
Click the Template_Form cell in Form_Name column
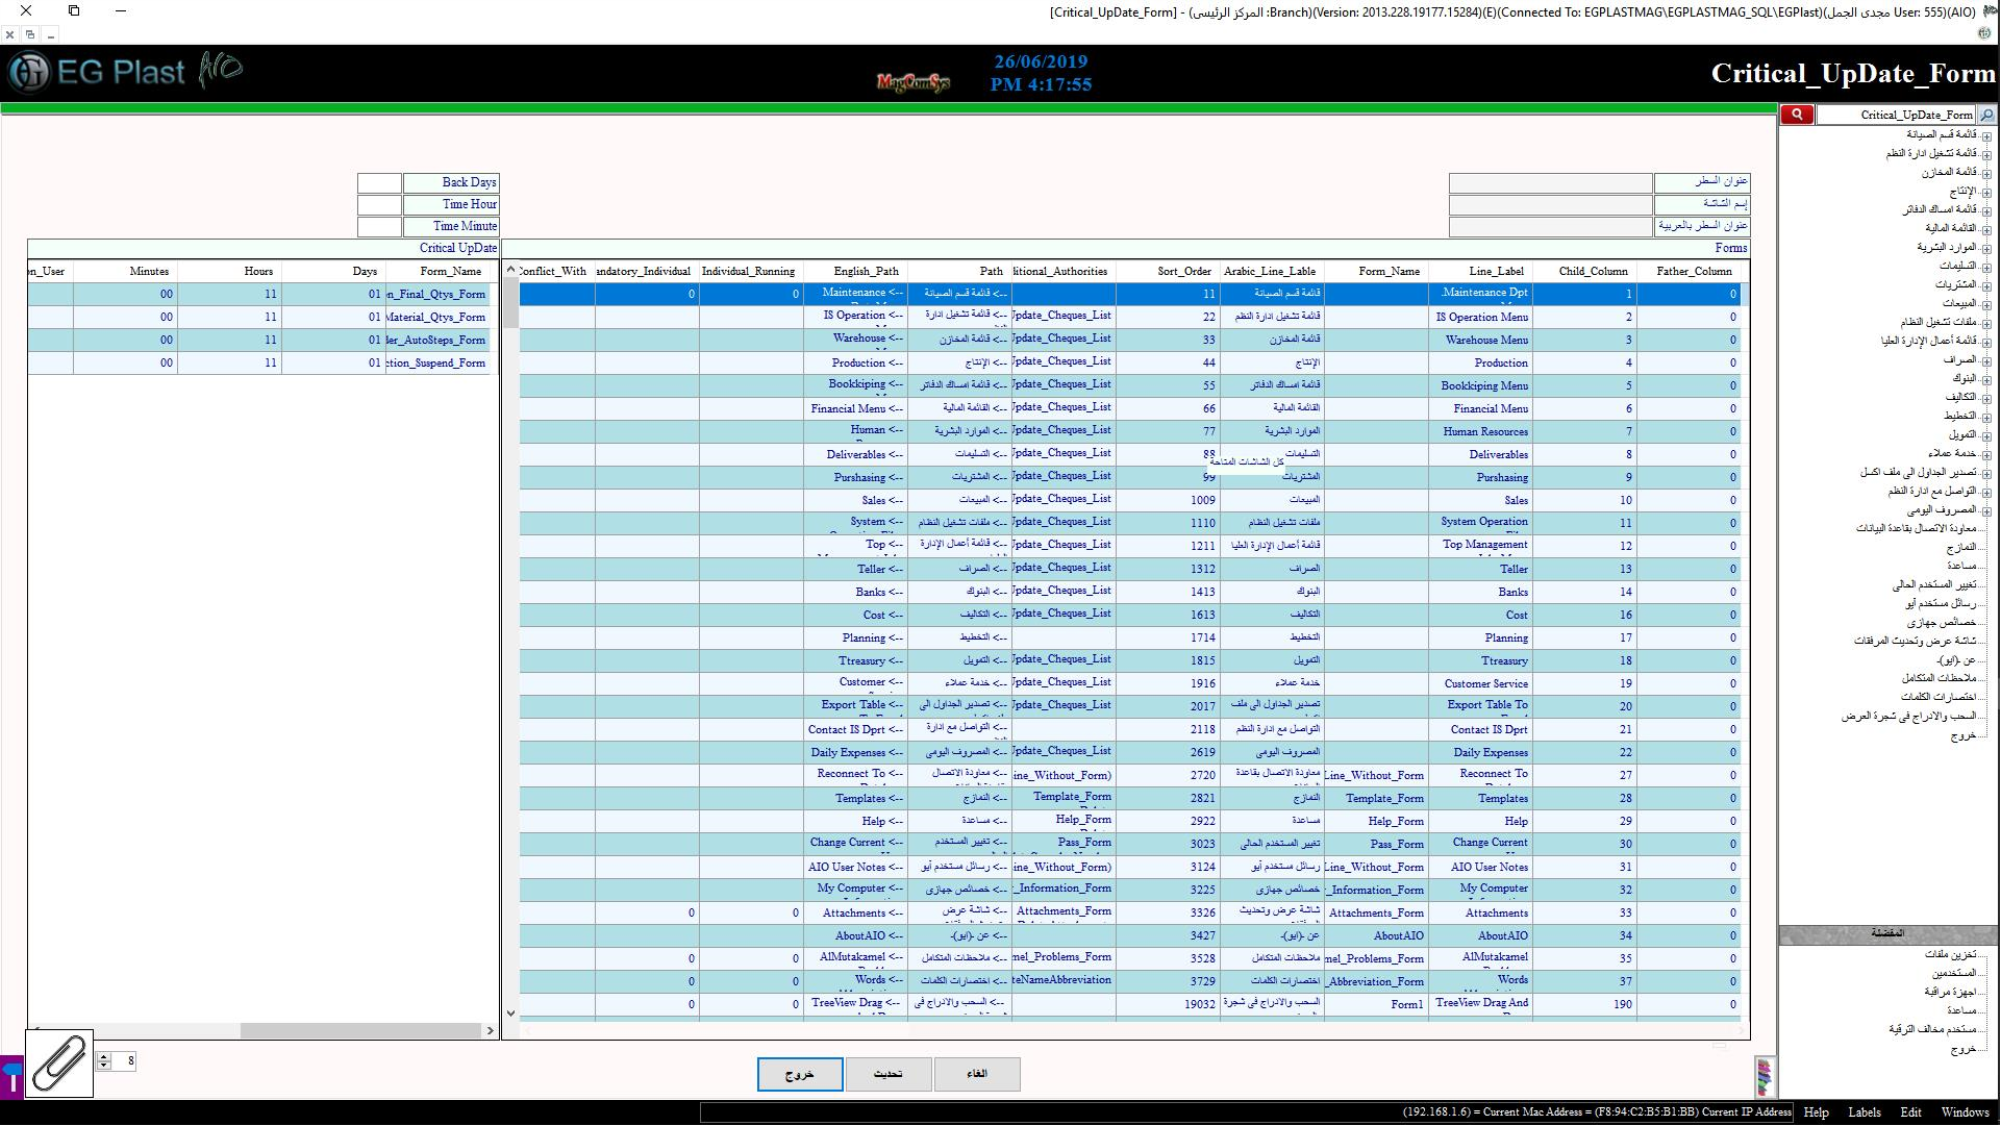(1376, 798)
